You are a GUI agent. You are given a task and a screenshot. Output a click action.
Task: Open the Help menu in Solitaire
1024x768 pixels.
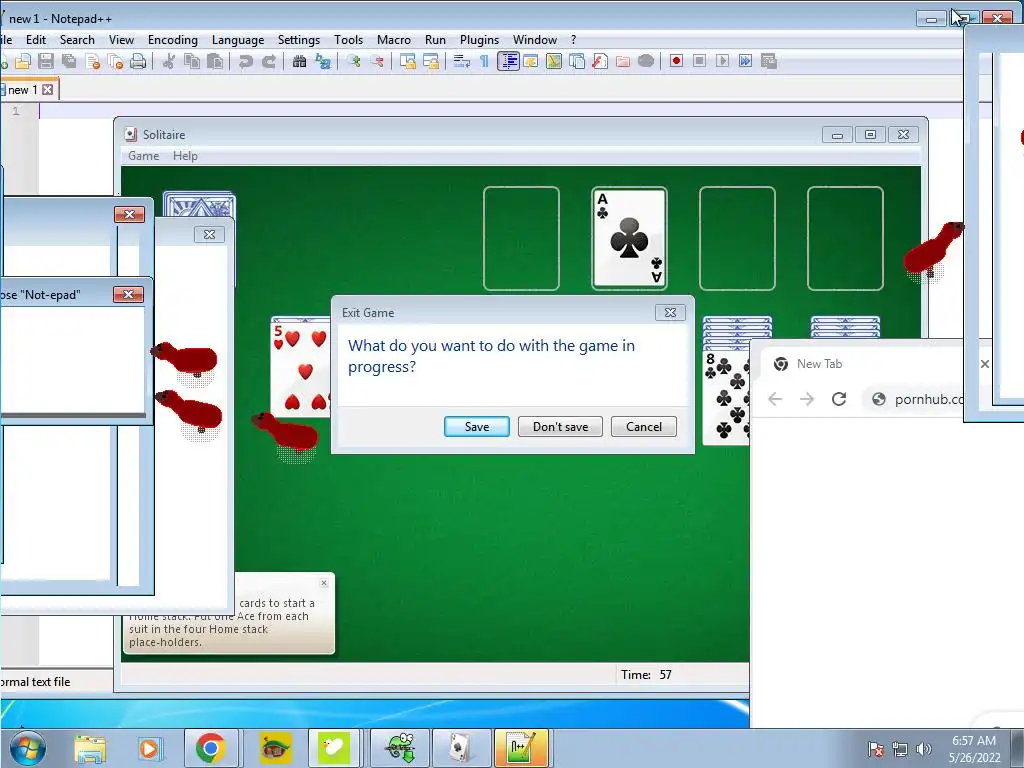click(185, 156)
